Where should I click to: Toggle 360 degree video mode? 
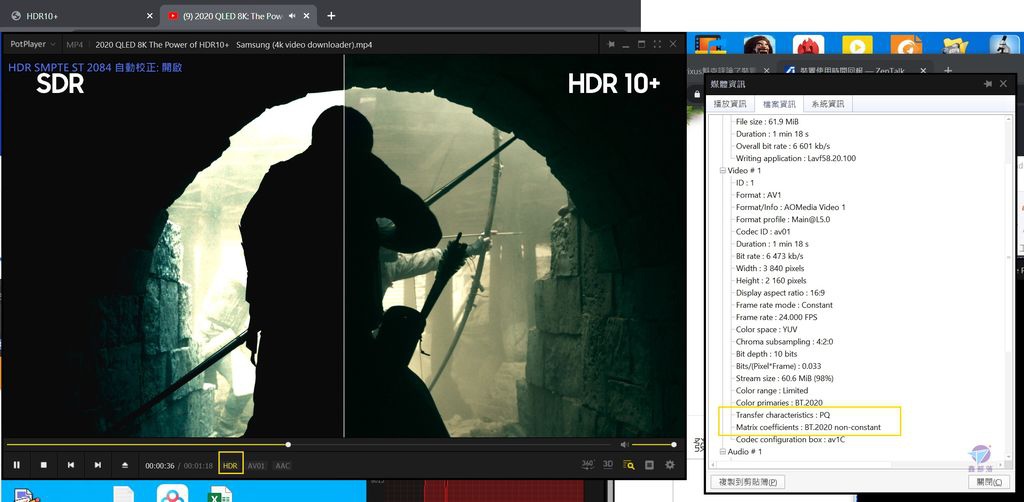pyautogui.click(x=587, y=464)
